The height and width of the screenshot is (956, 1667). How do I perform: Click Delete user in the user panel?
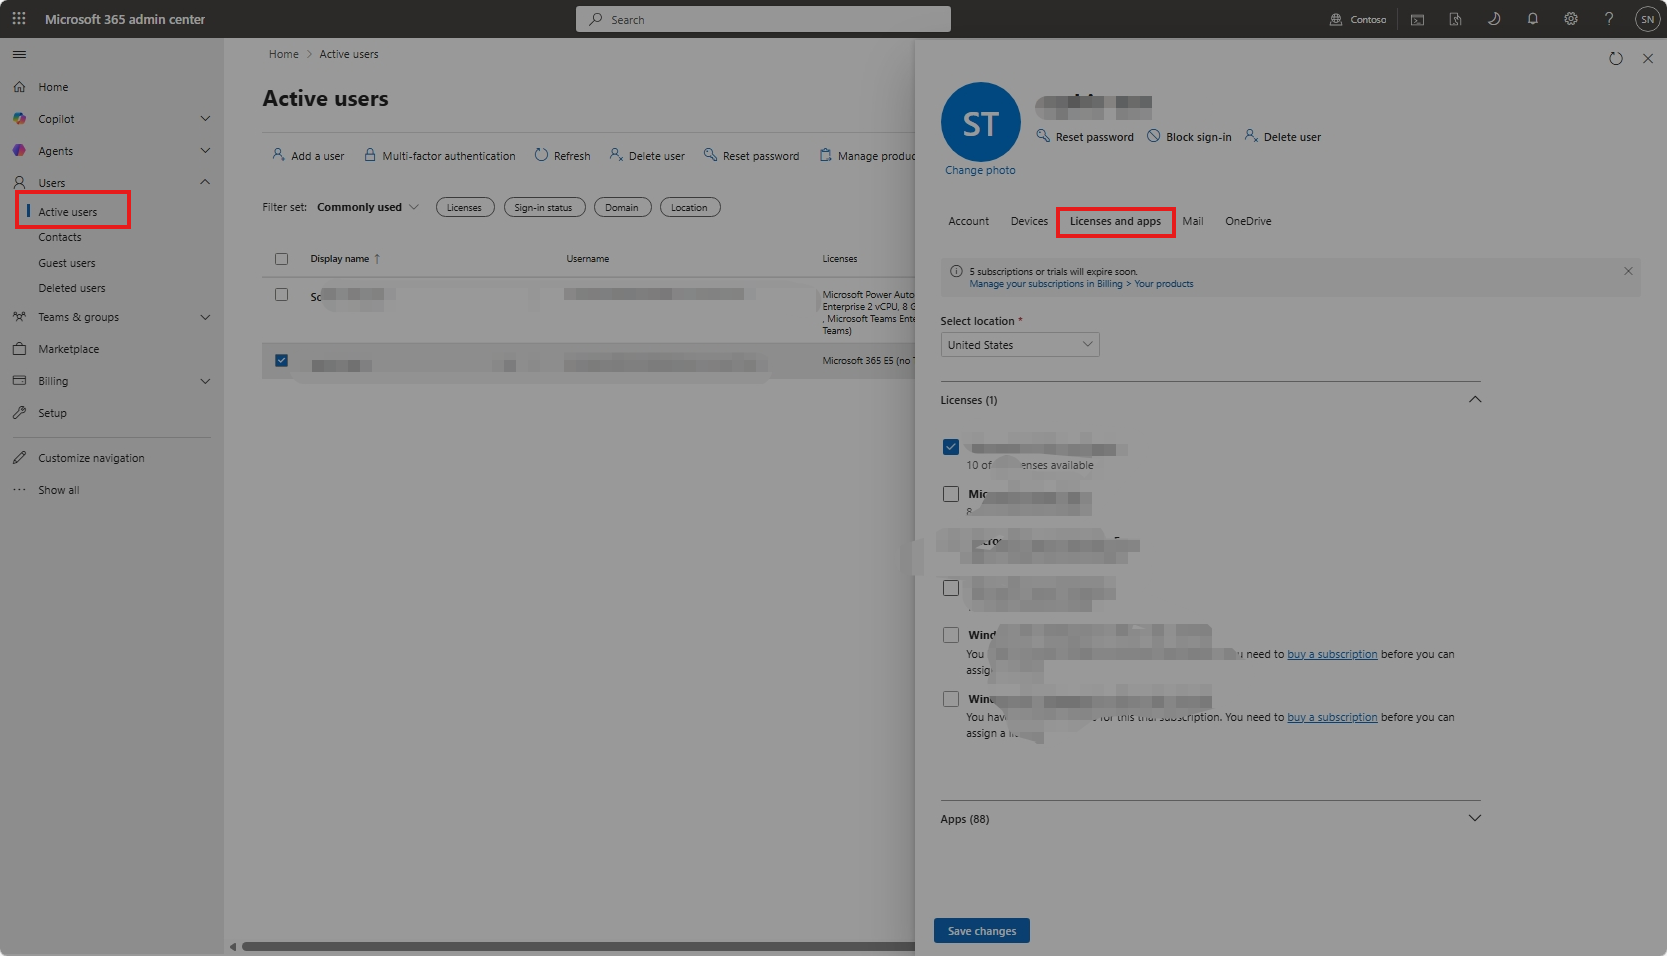point(1282,137)
